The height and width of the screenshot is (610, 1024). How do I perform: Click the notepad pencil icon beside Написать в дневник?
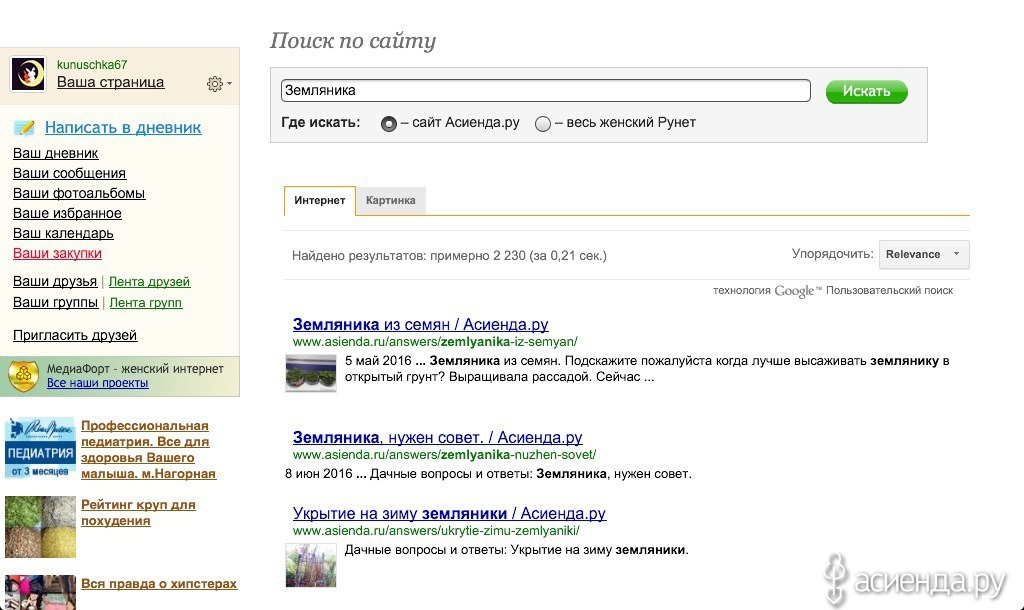click(x=24, y=127)
